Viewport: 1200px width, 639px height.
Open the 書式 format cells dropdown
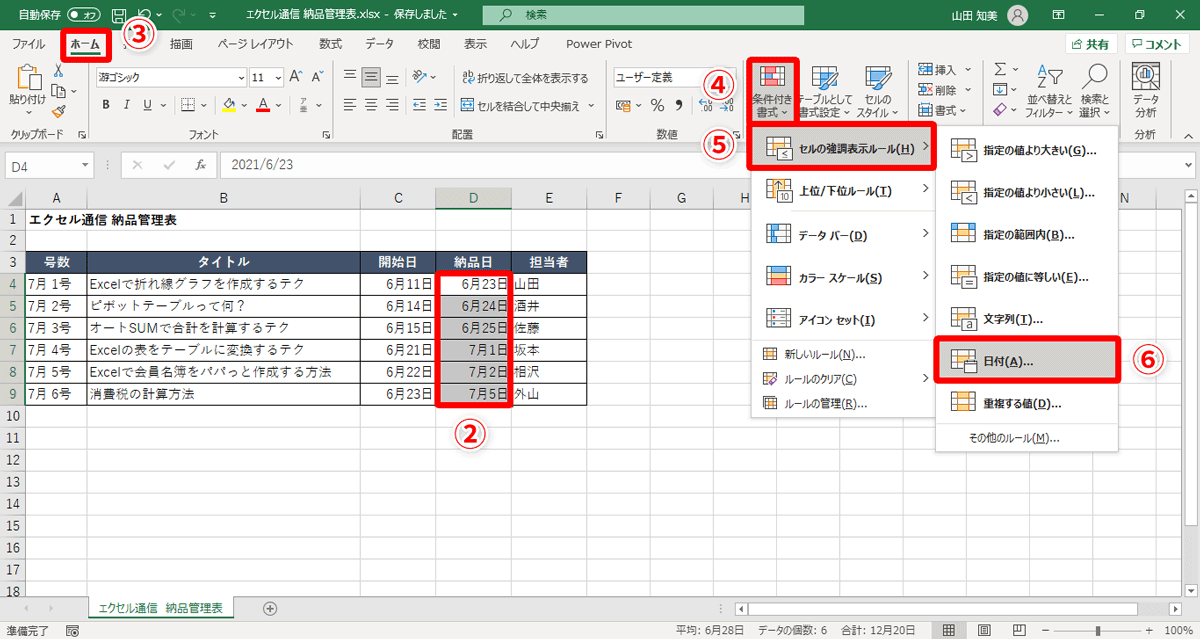point(943,110)
